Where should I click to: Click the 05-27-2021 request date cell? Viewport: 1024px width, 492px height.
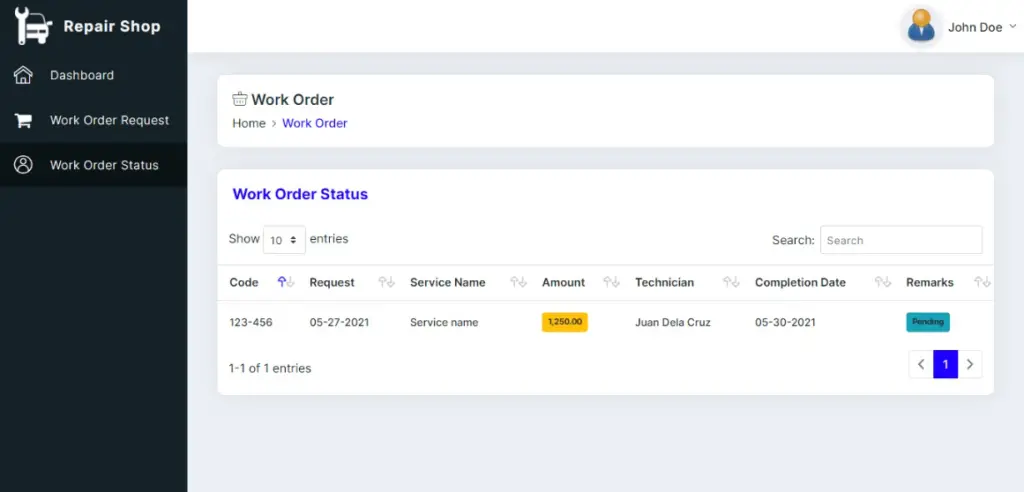[339, 322]
